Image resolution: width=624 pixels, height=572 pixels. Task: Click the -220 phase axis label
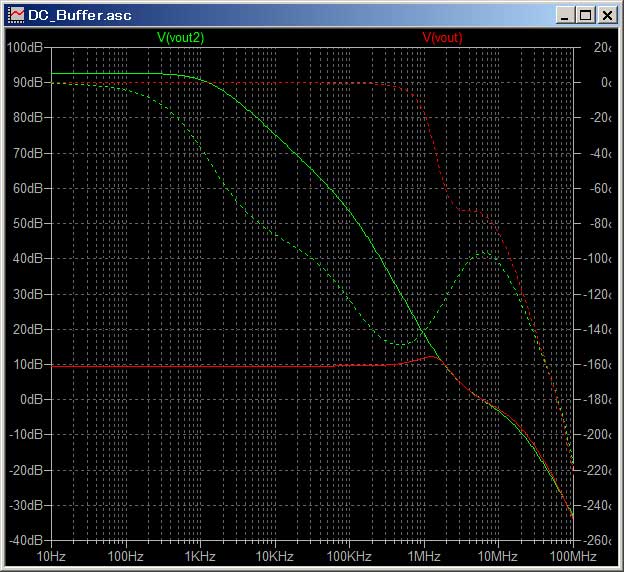[597, 470]
